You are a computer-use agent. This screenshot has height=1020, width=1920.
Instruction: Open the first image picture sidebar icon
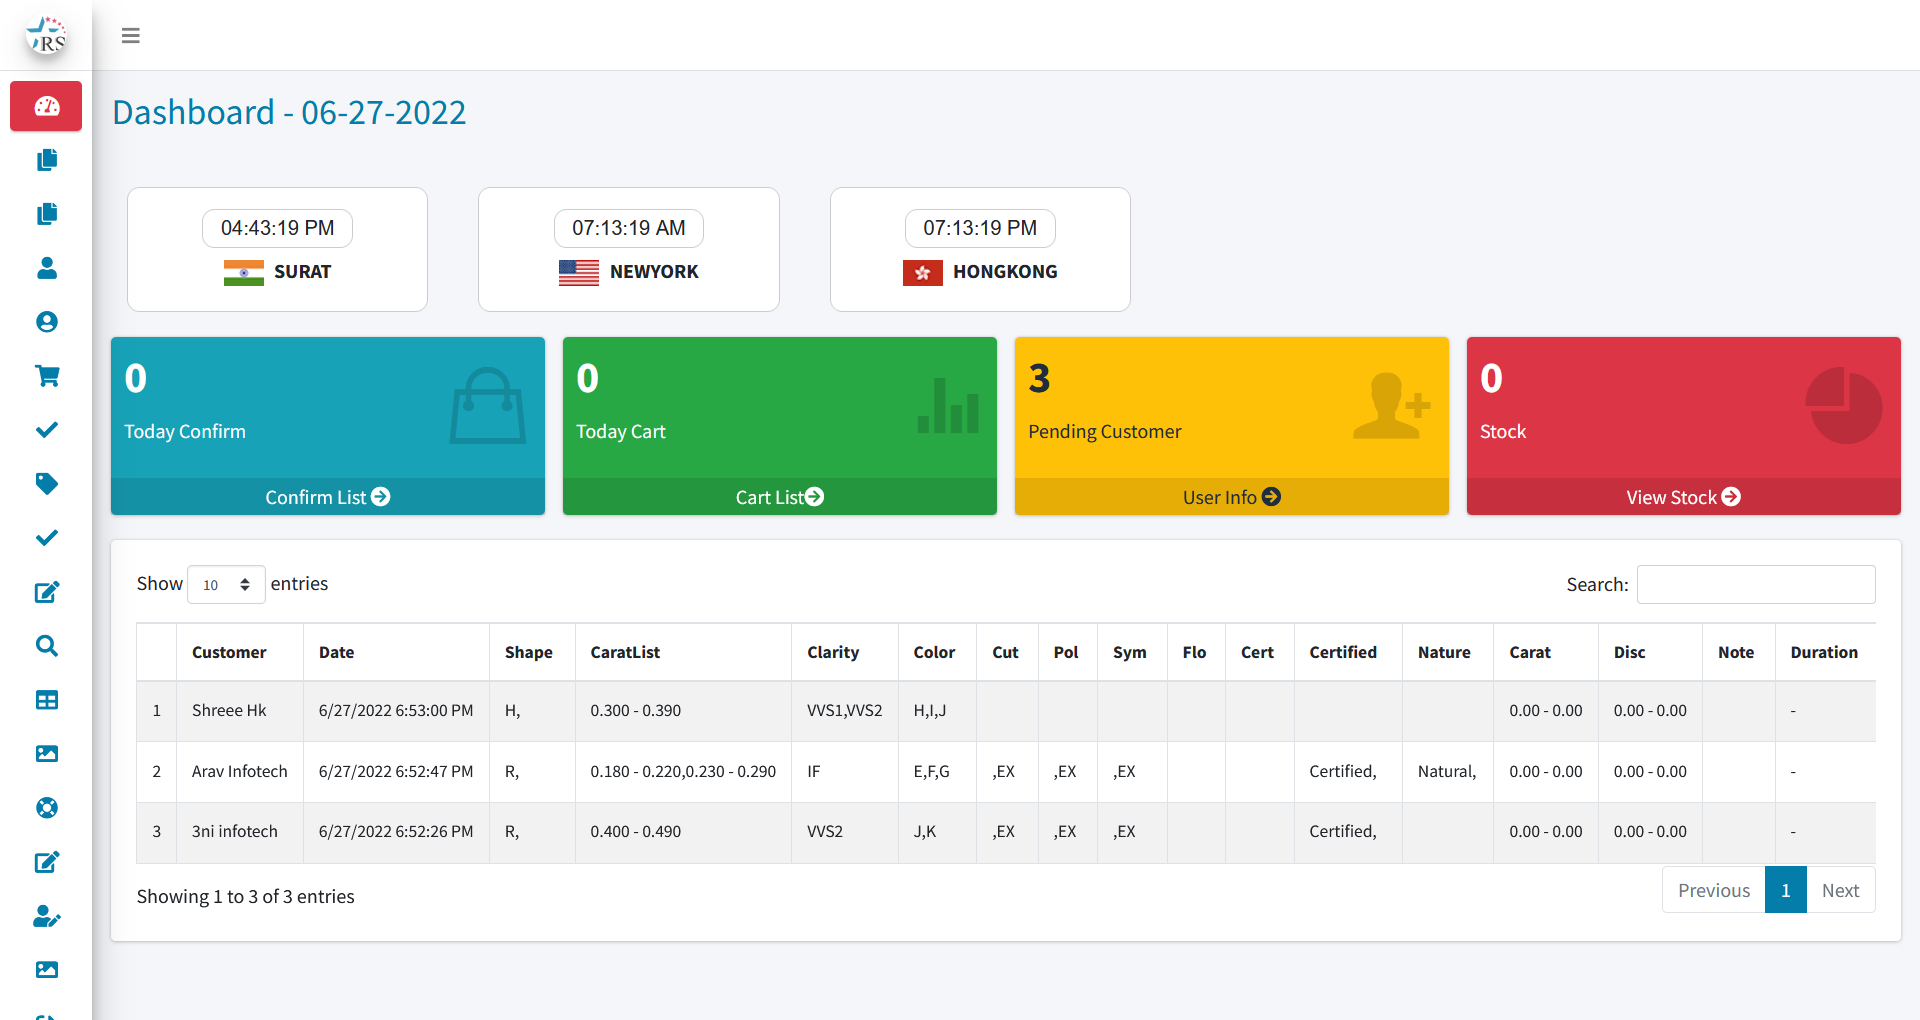pyautogui.click(x=46, y=754)
